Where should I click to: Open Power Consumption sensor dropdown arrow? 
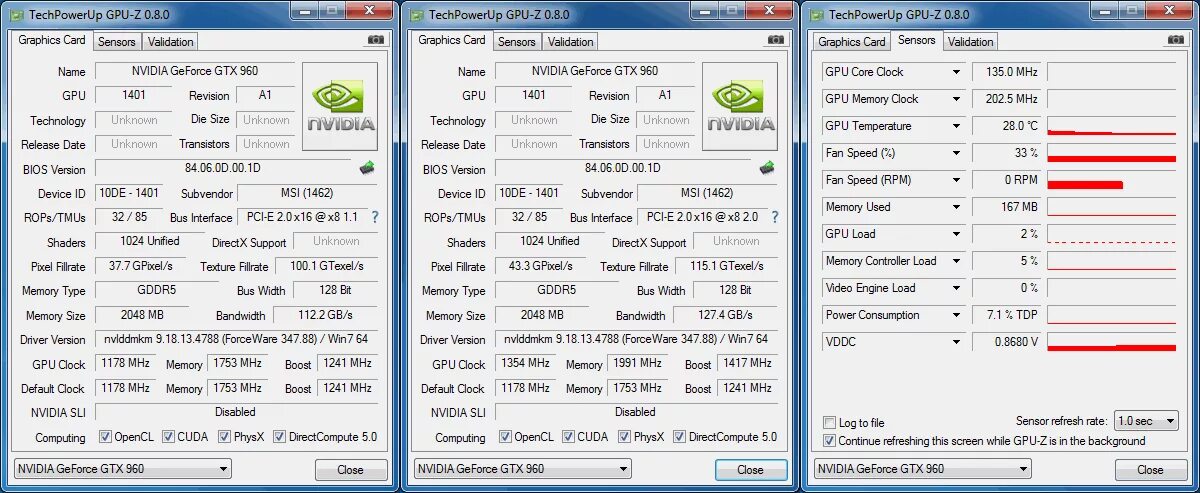click(957, 315)
